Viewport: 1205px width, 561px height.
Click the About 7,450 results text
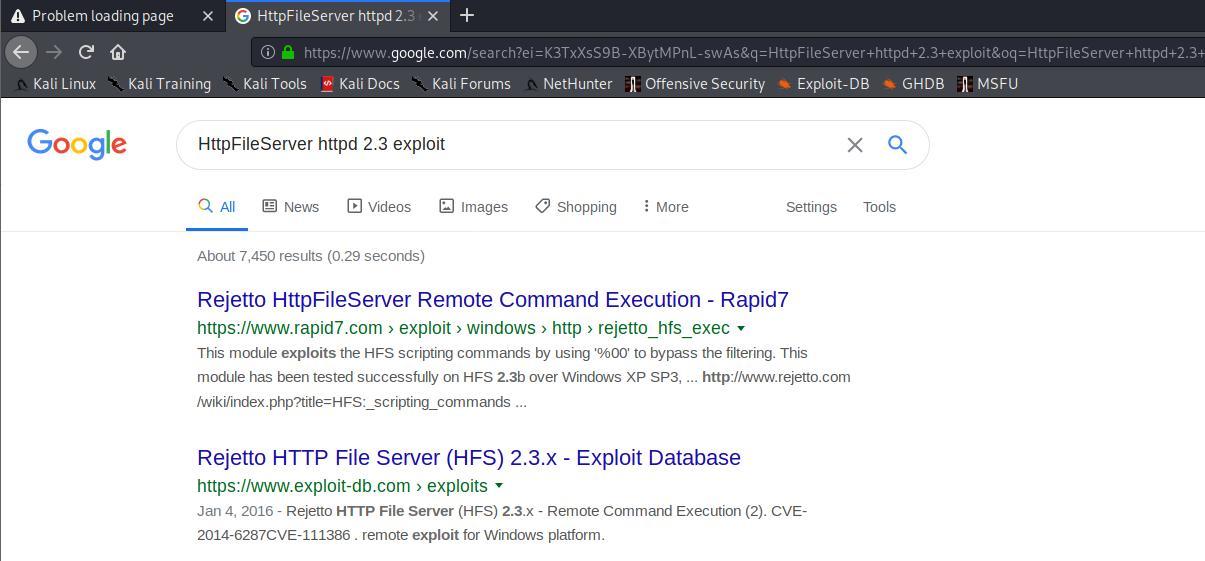(311, 256)
